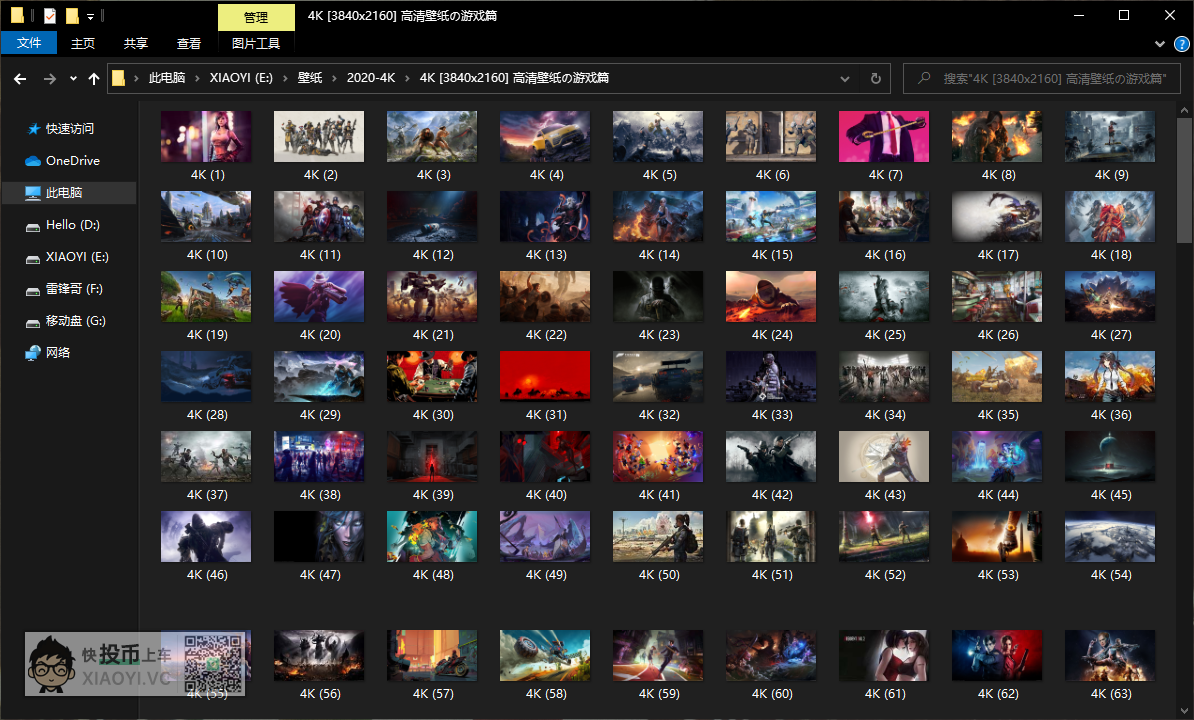Expand the chevron after 壁纸 in breadcrumb
The width and height of the screenshot is (1194, 720).
[334, 78]
